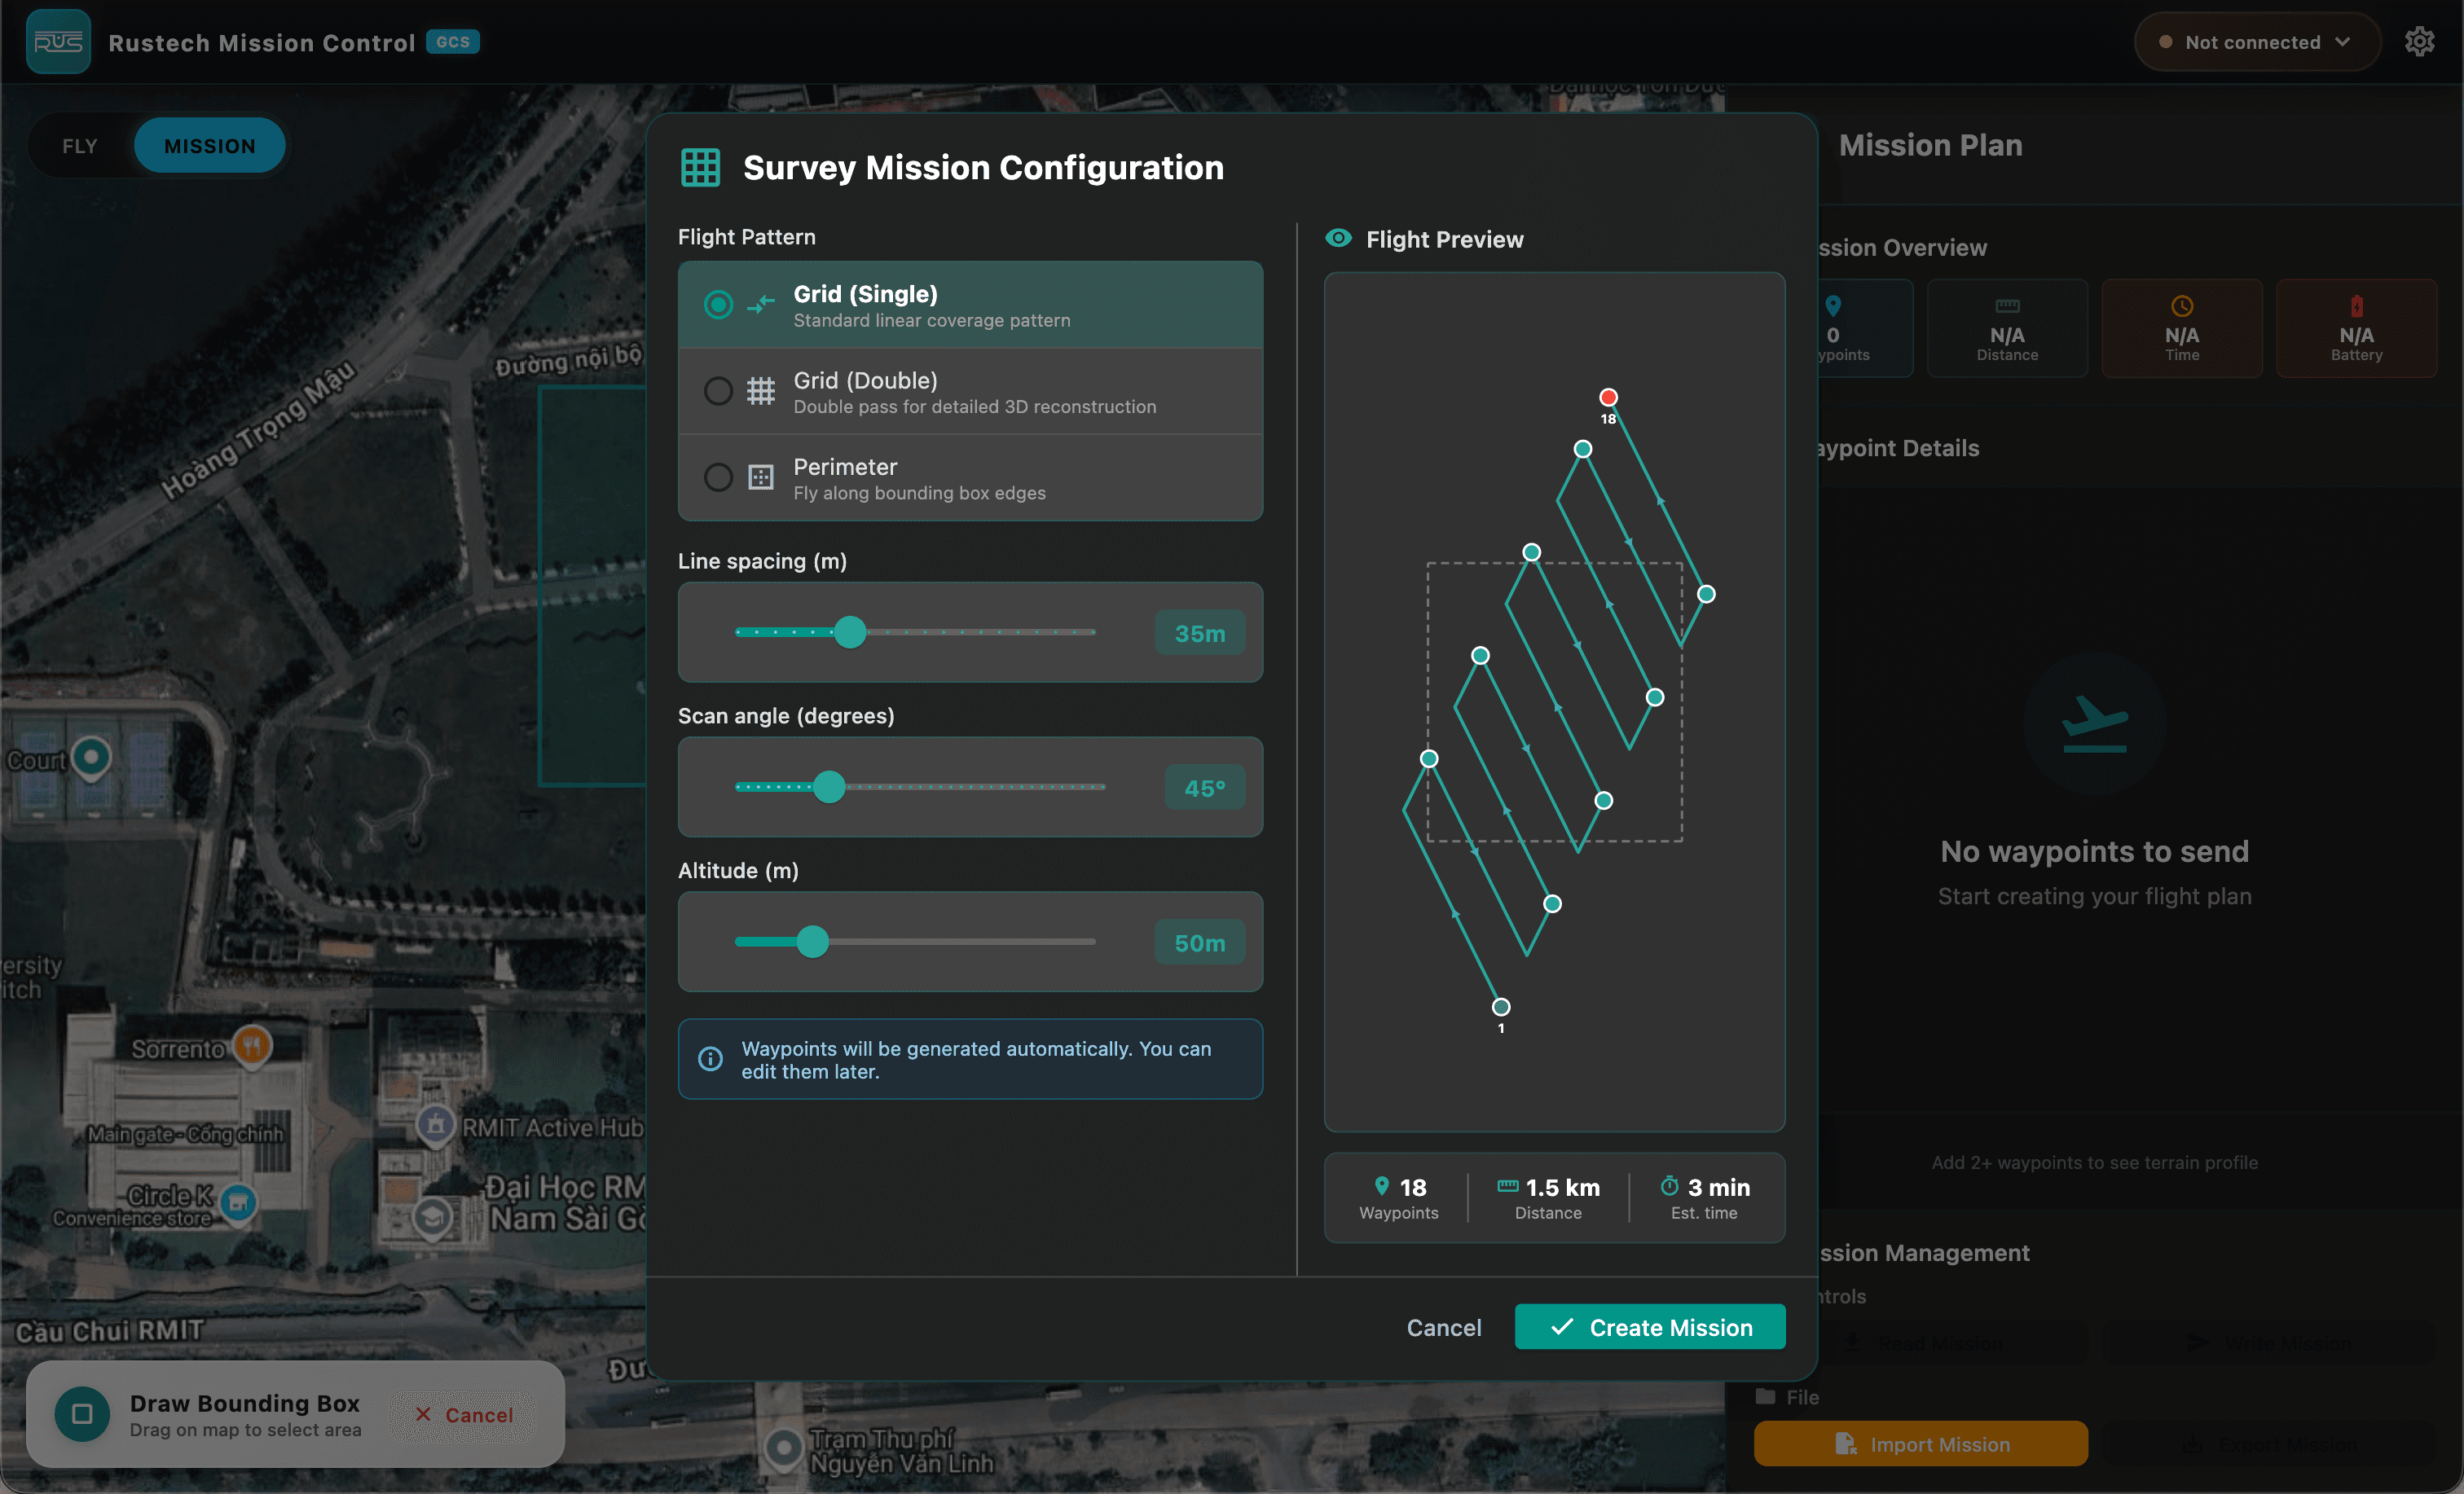Click the RMIT Active Hub map marker
2464x1494 pixels.
click(x=436, y=1126)
